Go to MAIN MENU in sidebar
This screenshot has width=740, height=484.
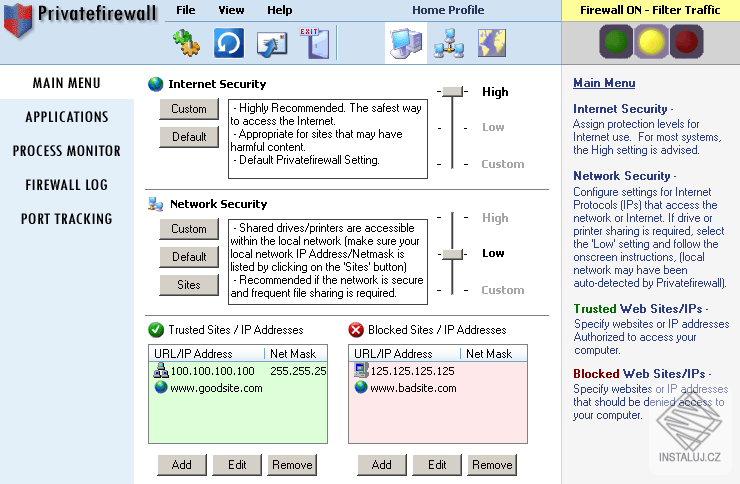(67, 83)
